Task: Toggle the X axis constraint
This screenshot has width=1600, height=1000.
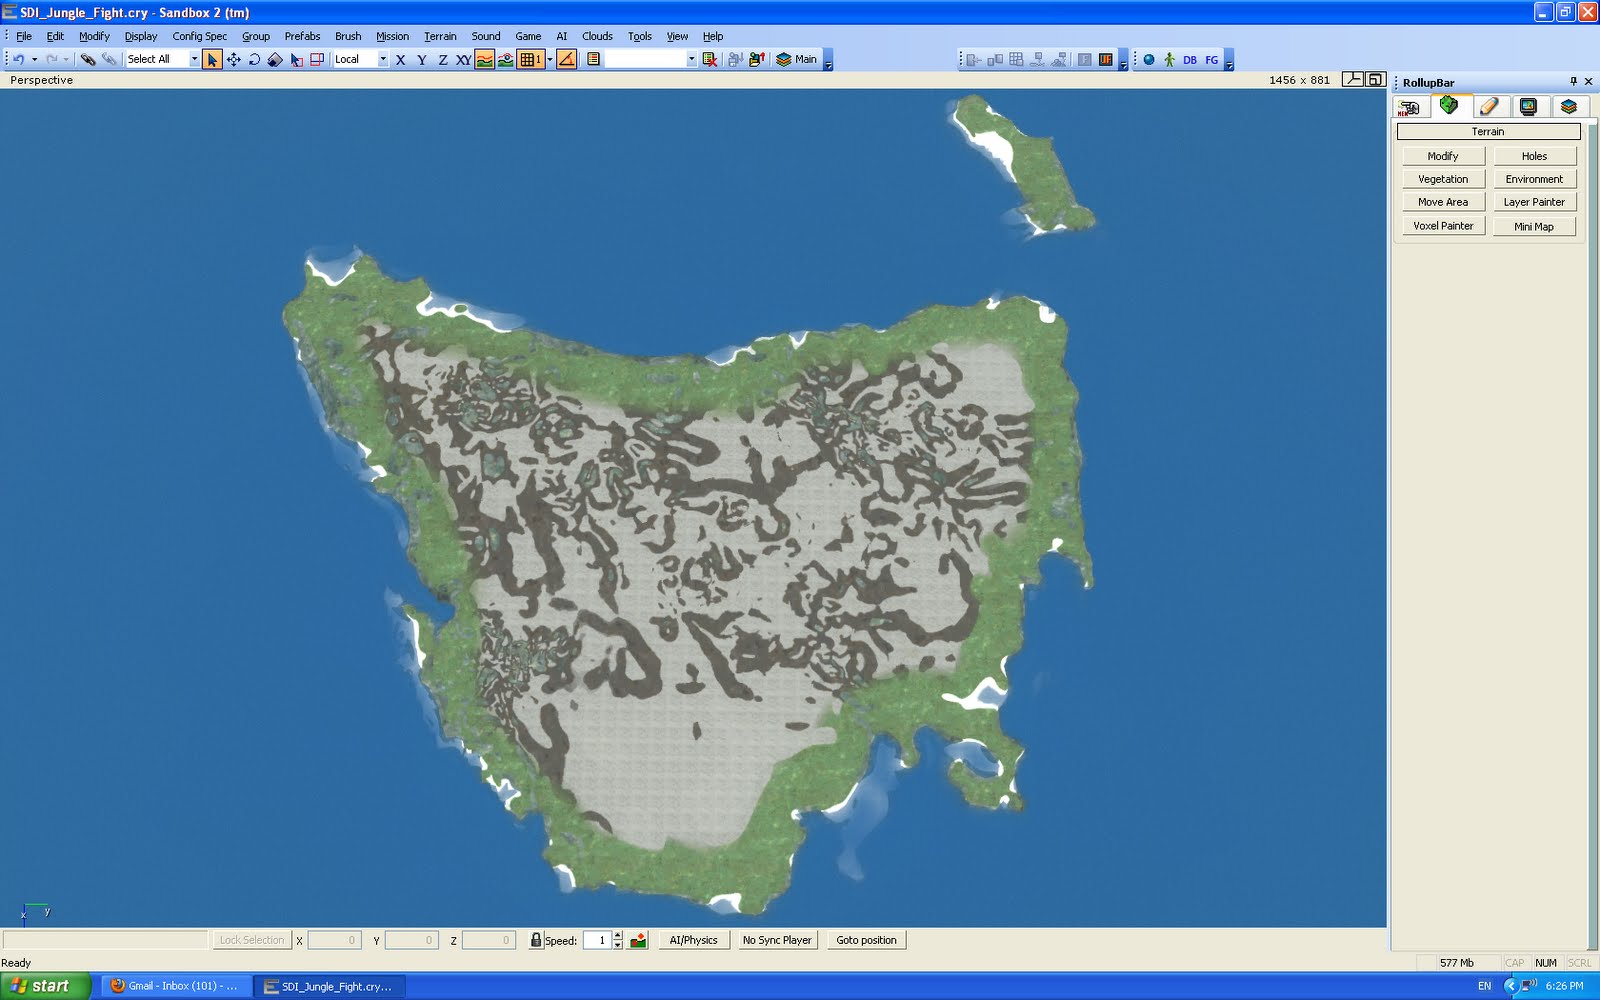Action: click(401, 60)
